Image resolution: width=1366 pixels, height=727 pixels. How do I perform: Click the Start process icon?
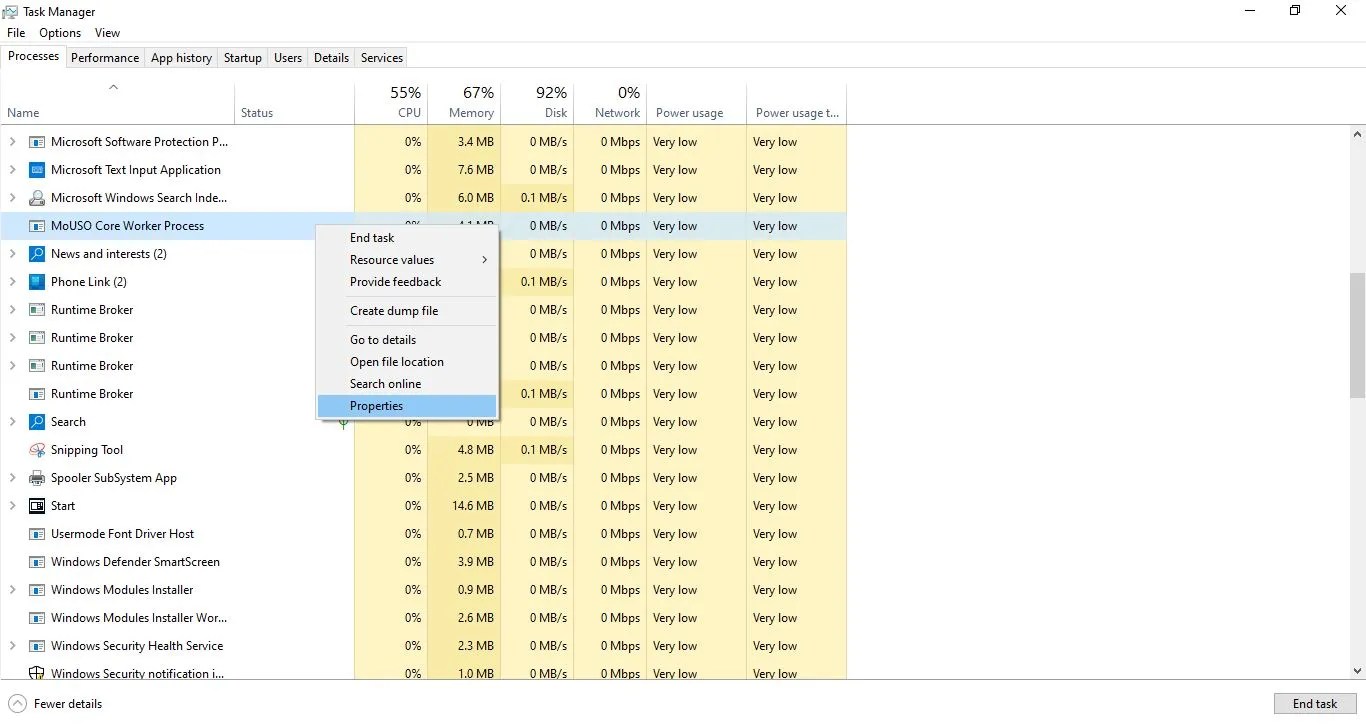pos(36,506)
